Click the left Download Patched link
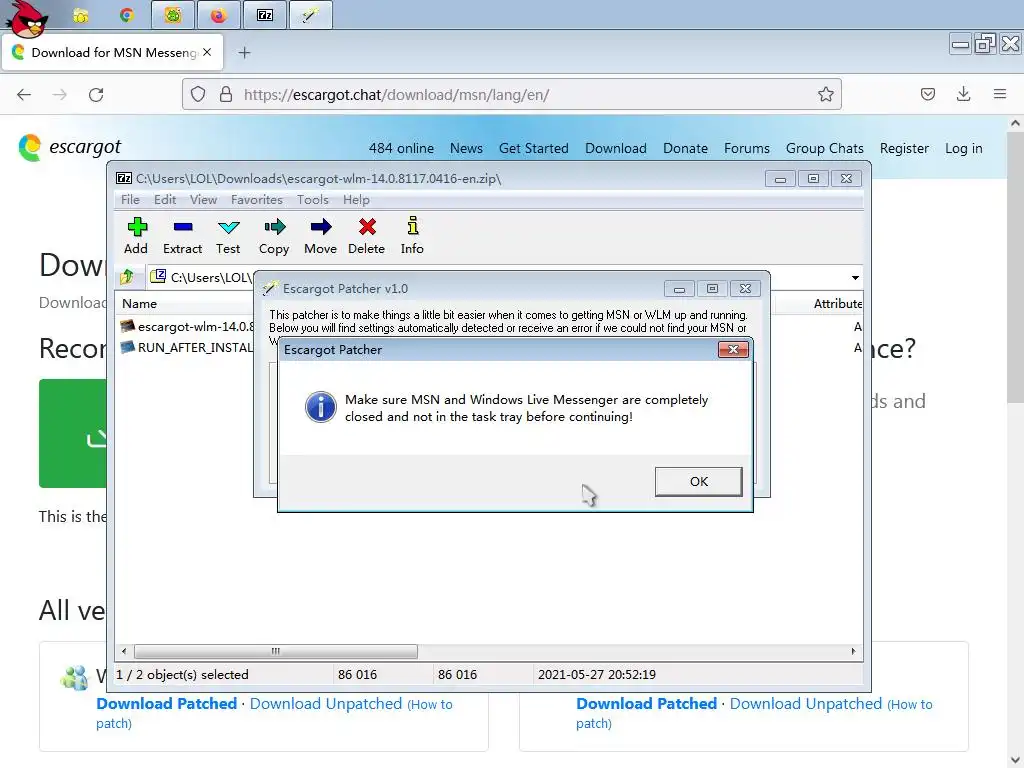 167,703
